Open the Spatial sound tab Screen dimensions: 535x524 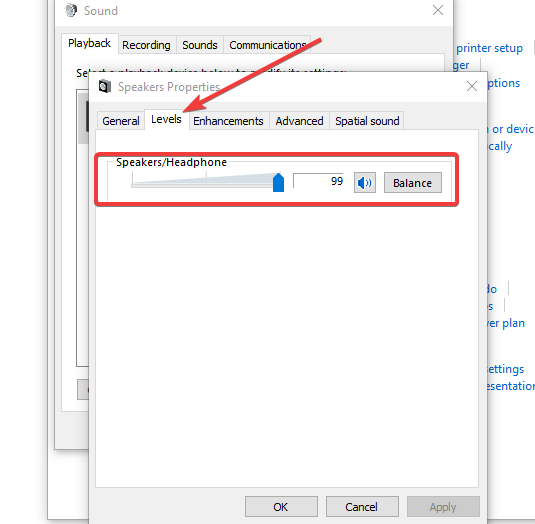367,121
